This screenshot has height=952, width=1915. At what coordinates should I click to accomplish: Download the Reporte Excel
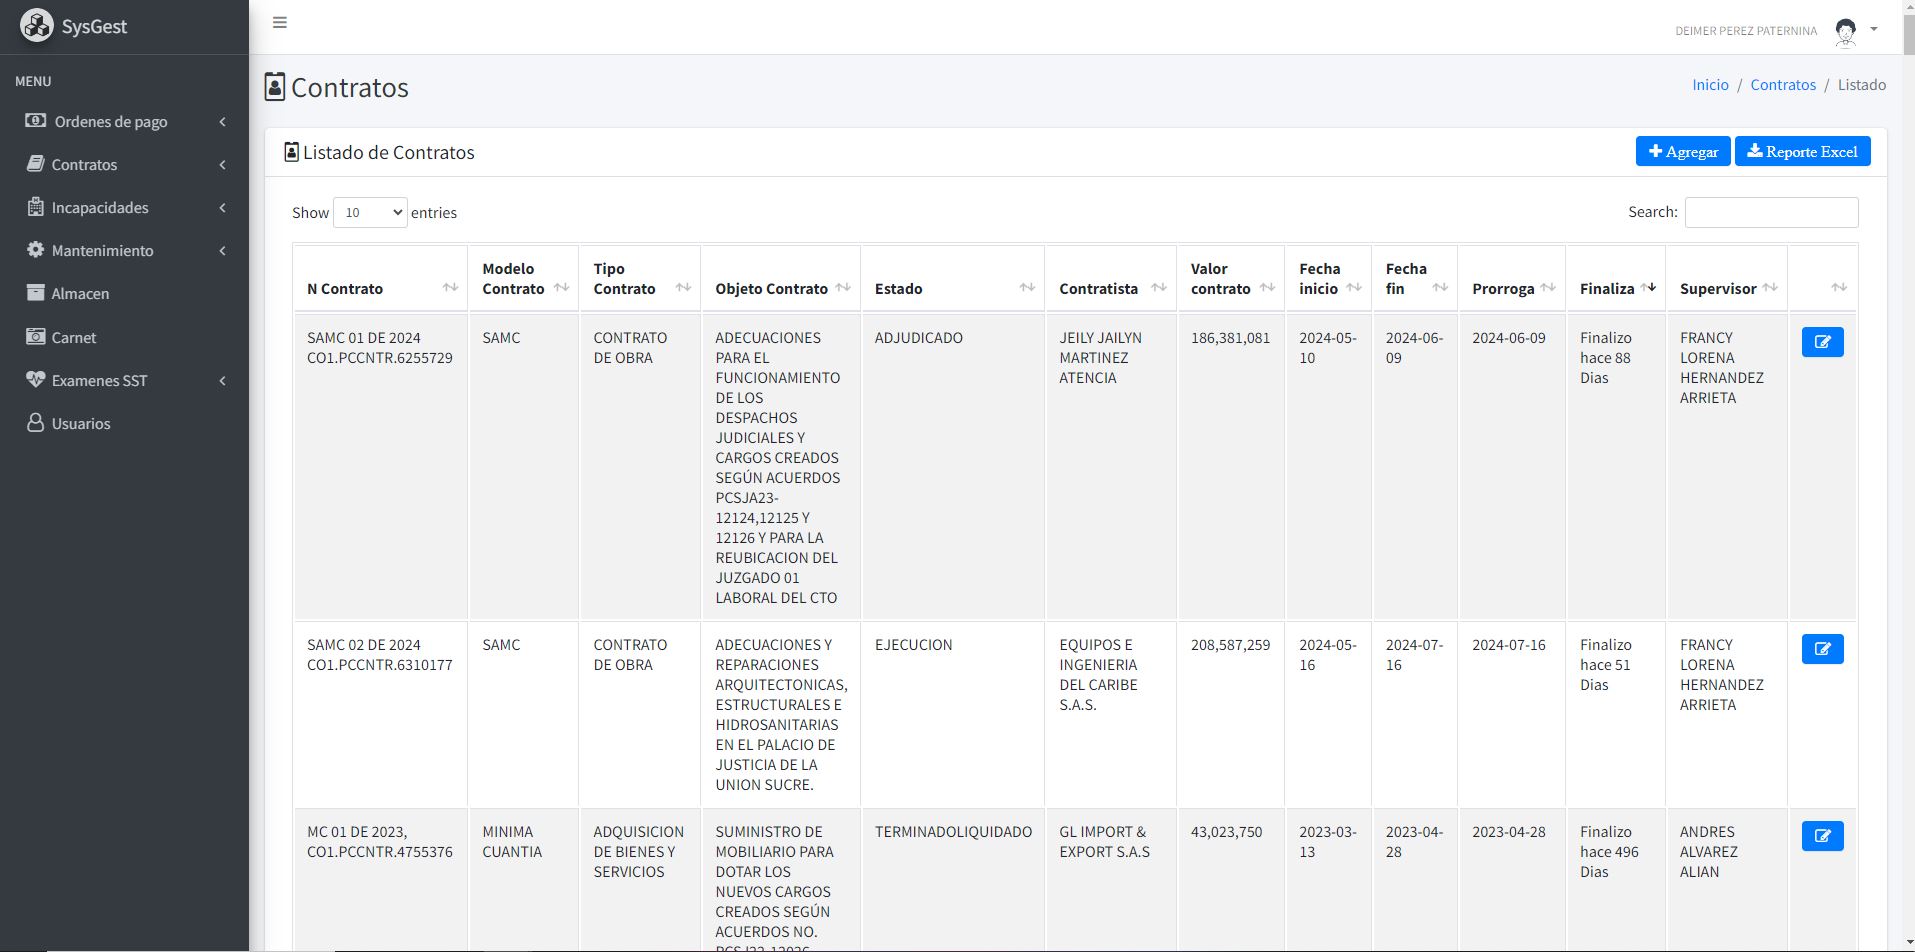click(1802, 152)
